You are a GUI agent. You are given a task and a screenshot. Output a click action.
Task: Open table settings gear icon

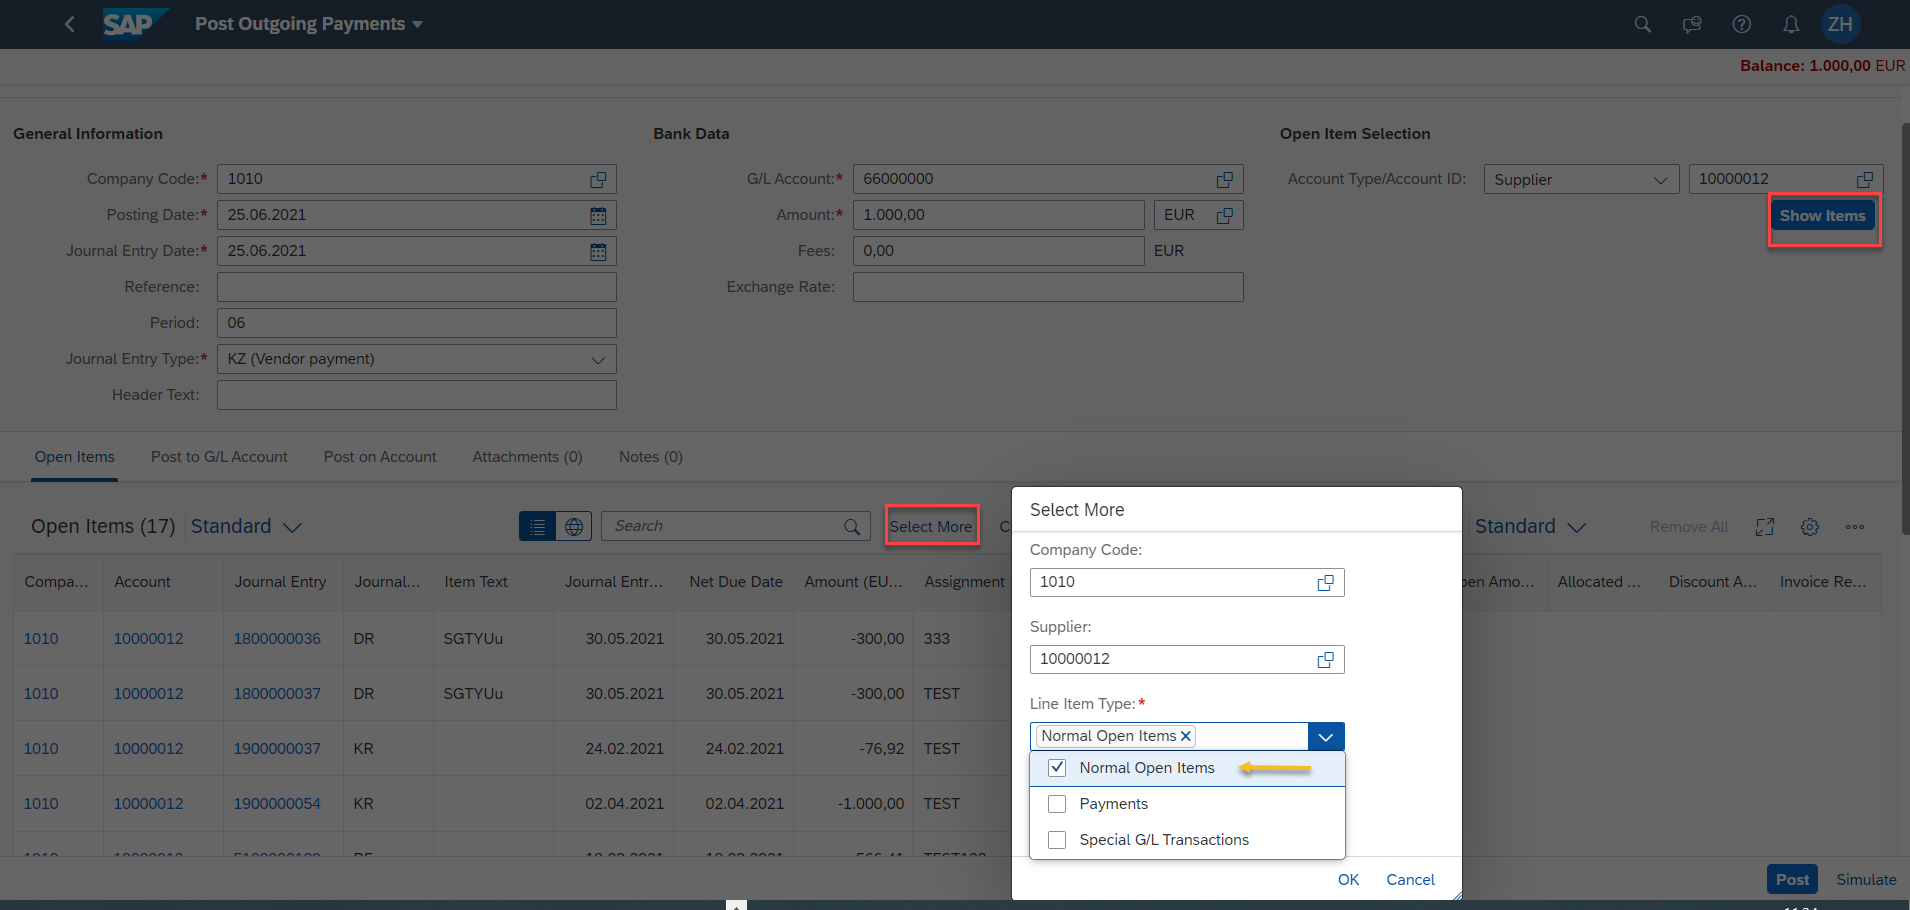click(1810, 527)
